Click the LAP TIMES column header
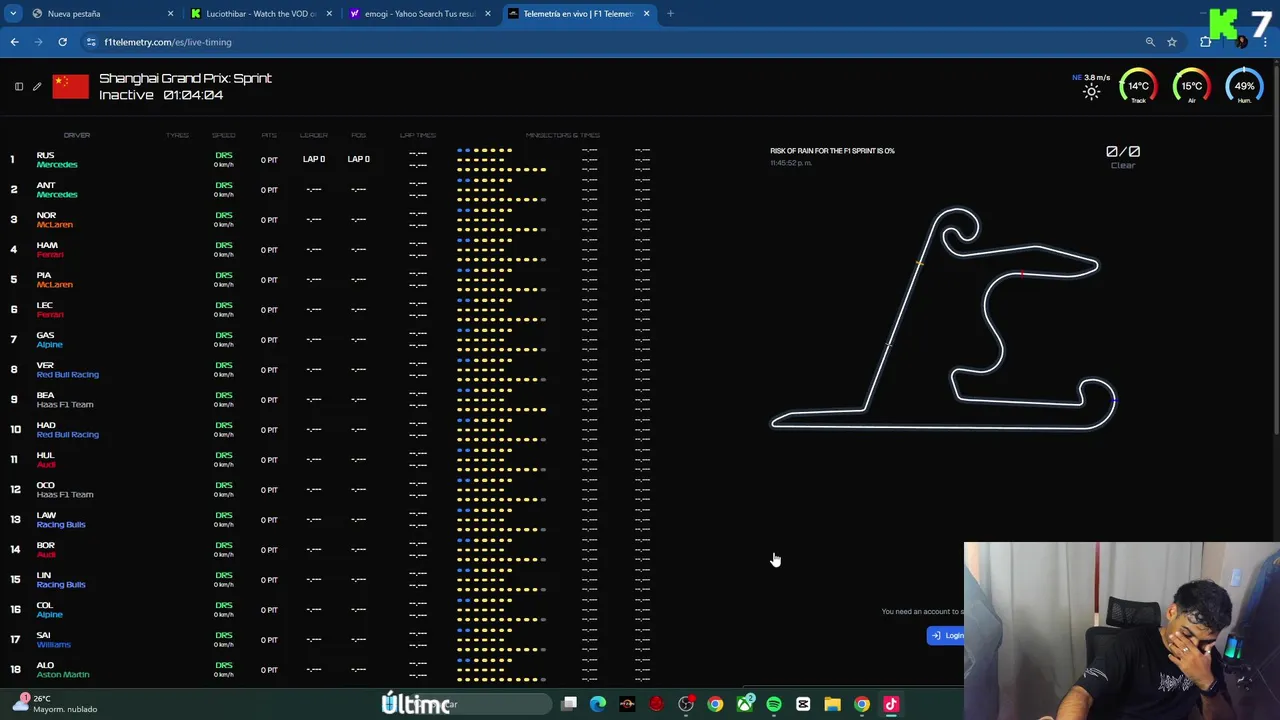This screenshot has height=720, width=1280. [418, 135]
